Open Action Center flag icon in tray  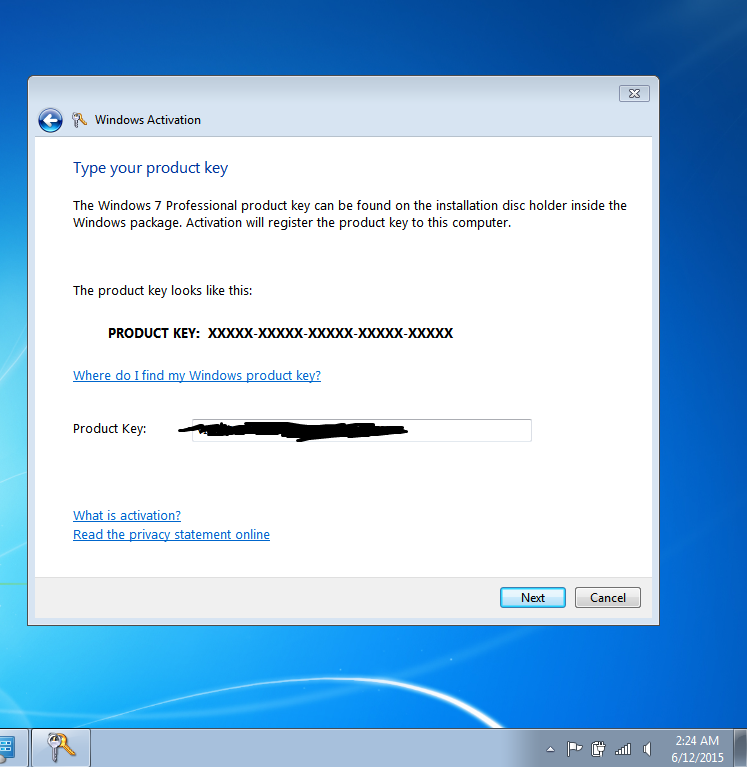574,748
